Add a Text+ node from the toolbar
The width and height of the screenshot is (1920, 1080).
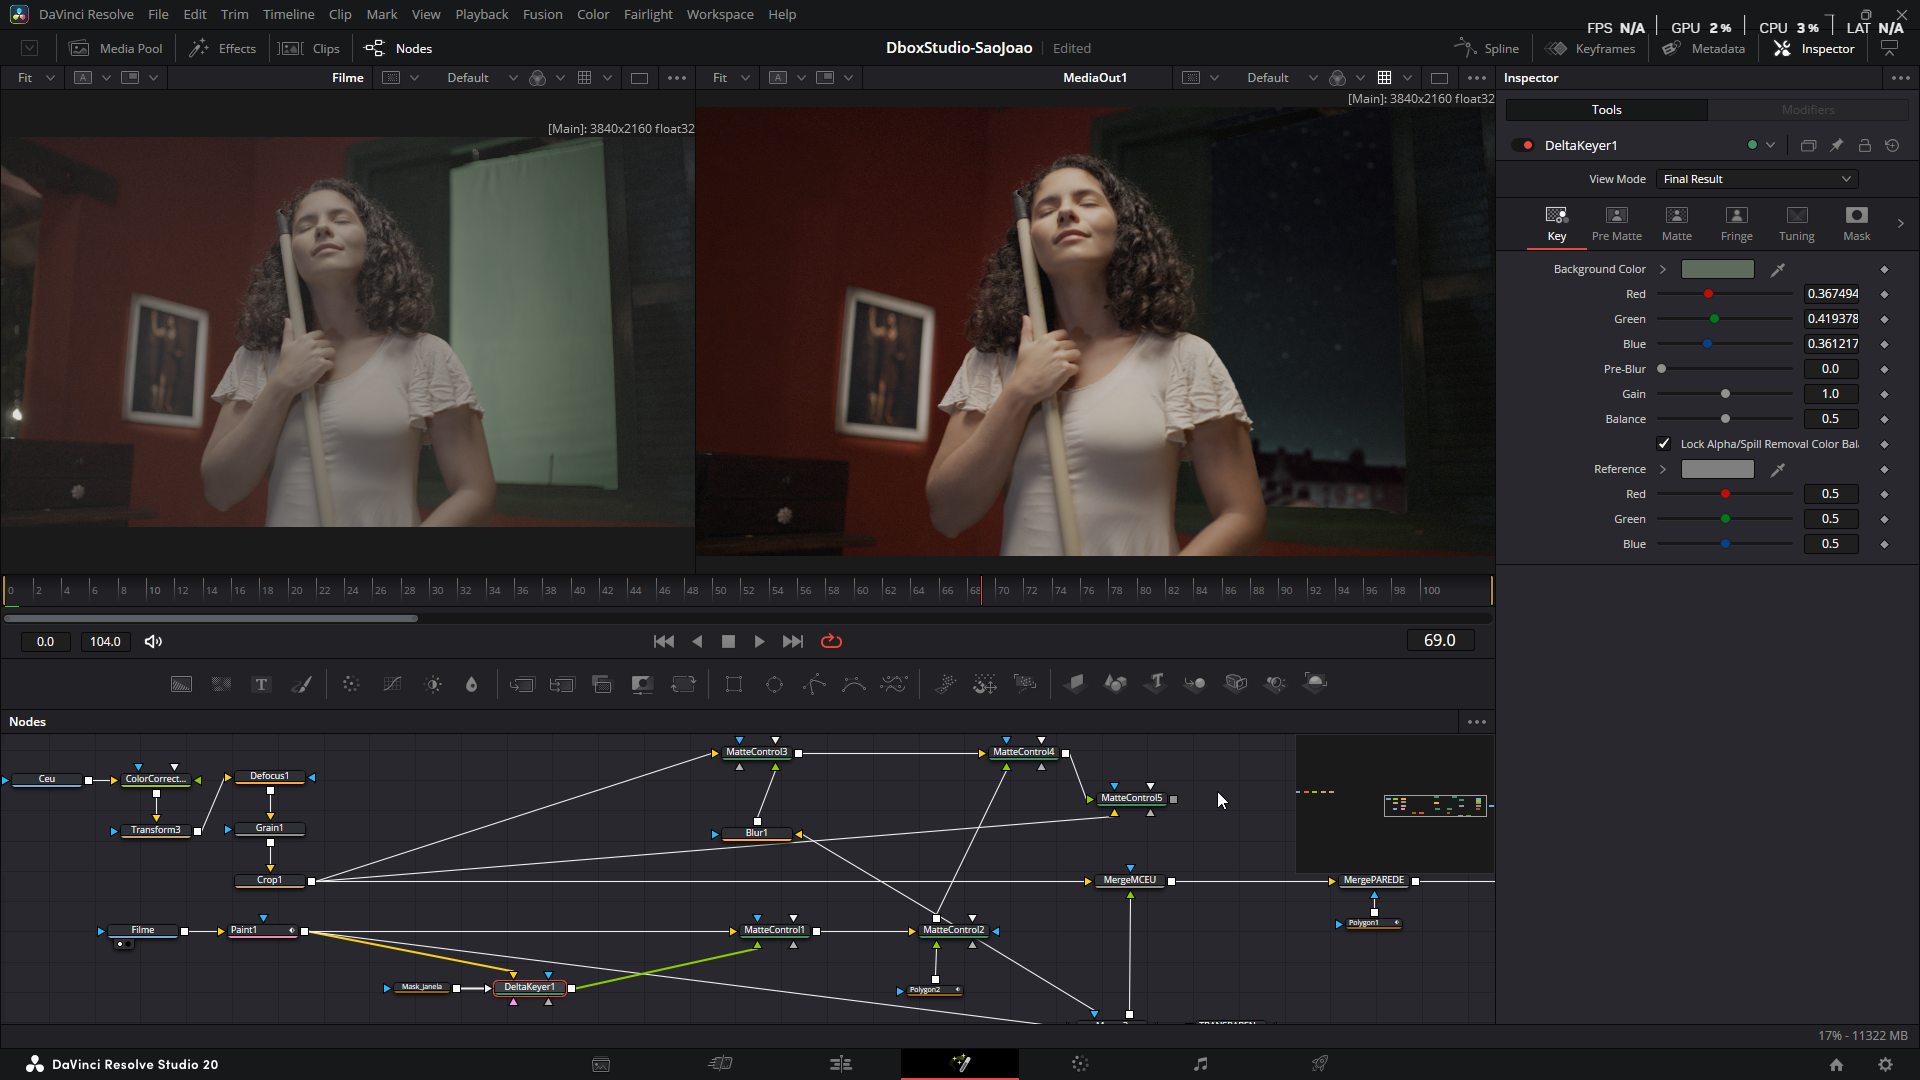point(261,684)
